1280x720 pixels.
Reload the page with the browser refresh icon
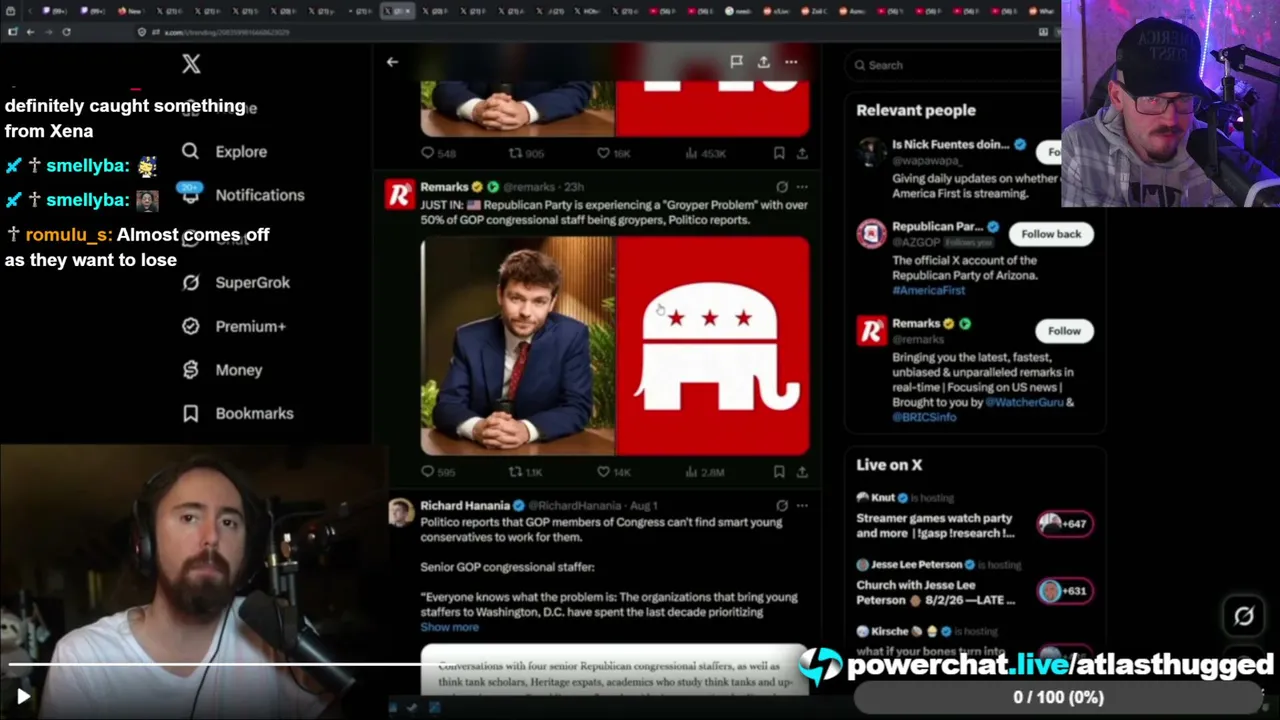coord(66,32)
